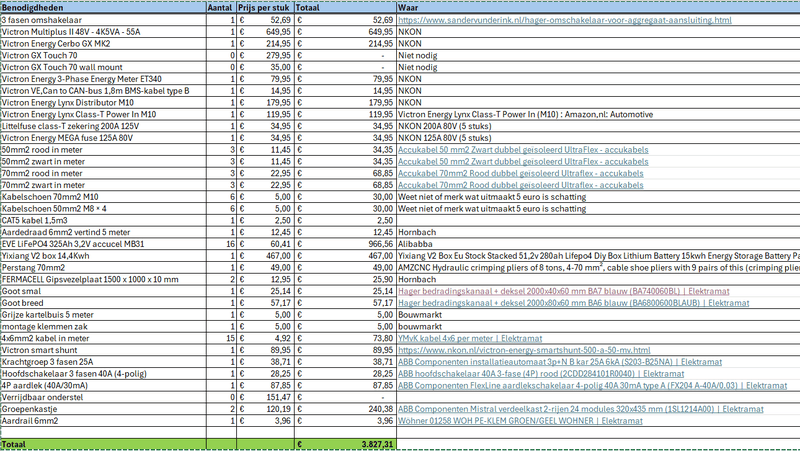Select cell 'Groepenkastje'
800x451 pixels.
[x=104, y=409]
